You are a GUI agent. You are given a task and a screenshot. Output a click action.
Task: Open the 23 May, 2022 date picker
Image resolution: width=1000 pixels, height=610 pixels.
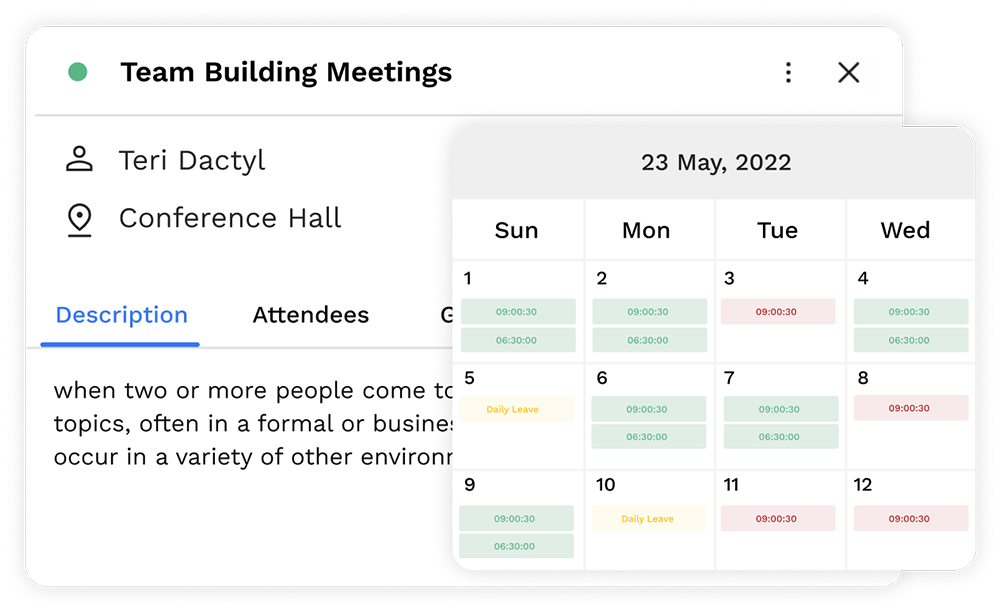pos(717,162)
